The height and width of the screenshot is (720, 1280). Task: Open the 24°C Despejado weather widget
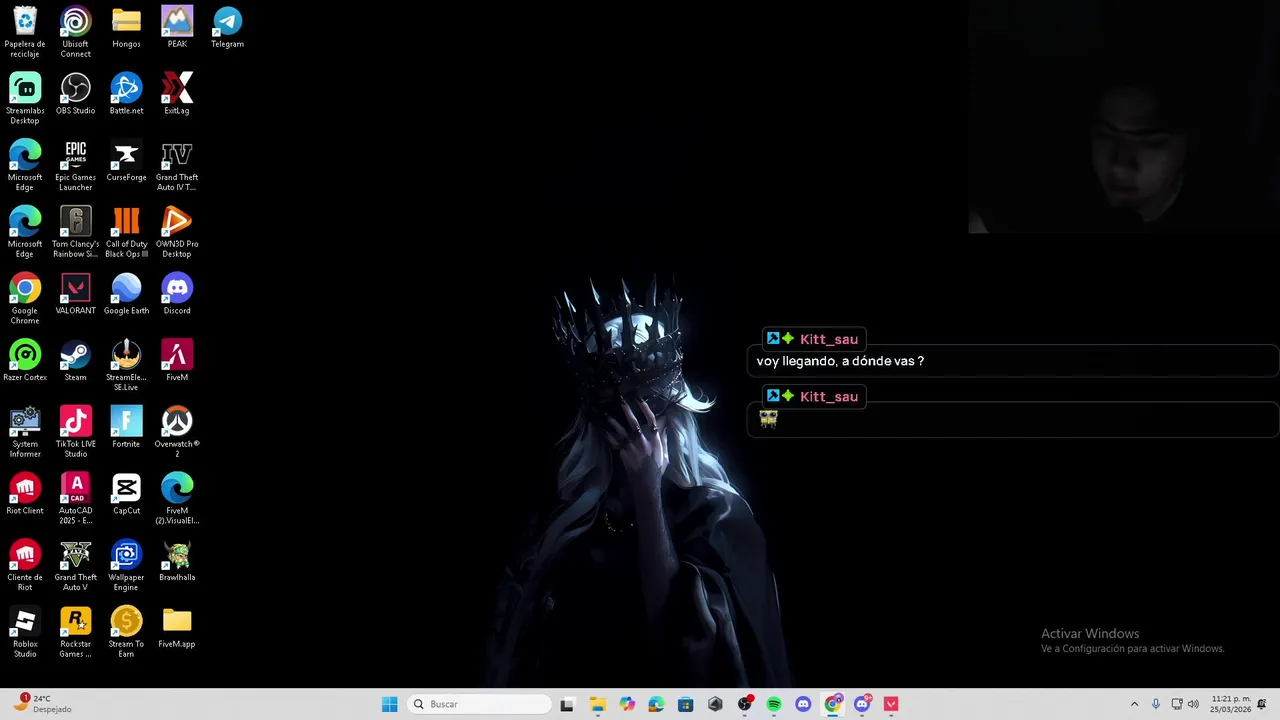coord(42,704)
